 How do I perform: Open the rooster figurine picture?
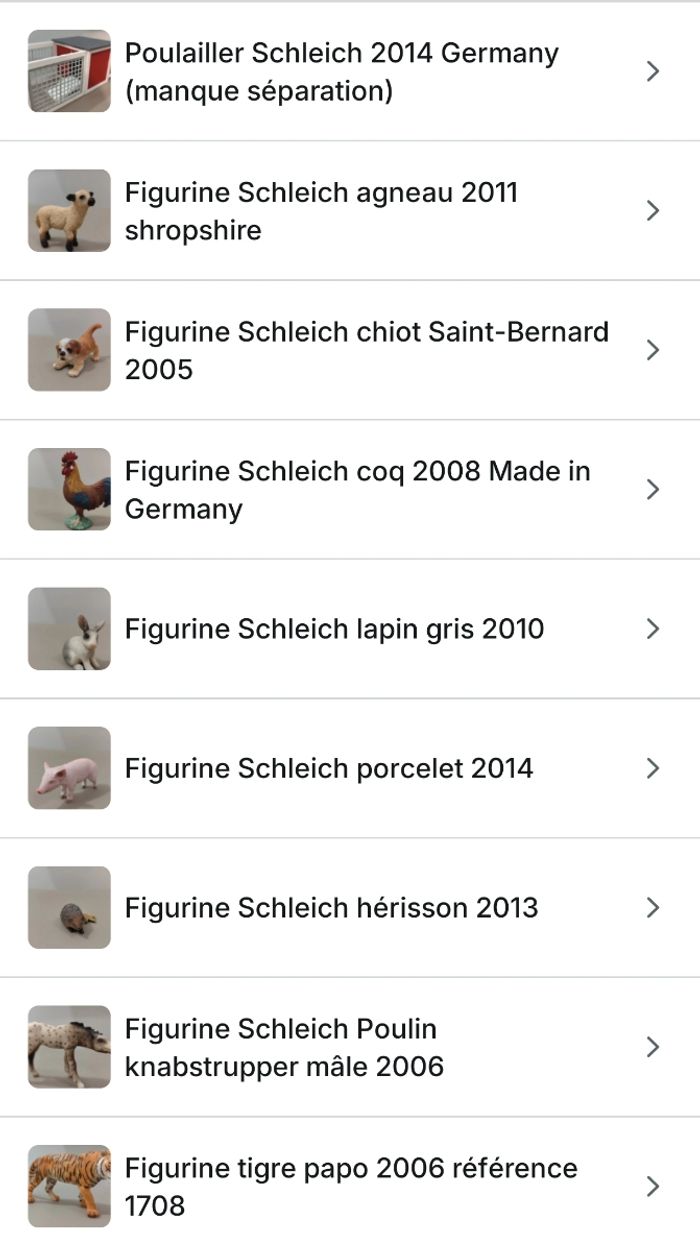tap(69, 489)
